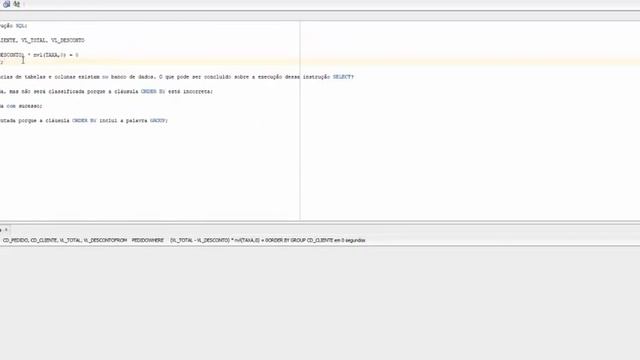Screen dimensions: 640x360
Task: Click 'CD_PEDIDO, CD_CLIENTE' in the bottom message
Action: pos(31,240)
